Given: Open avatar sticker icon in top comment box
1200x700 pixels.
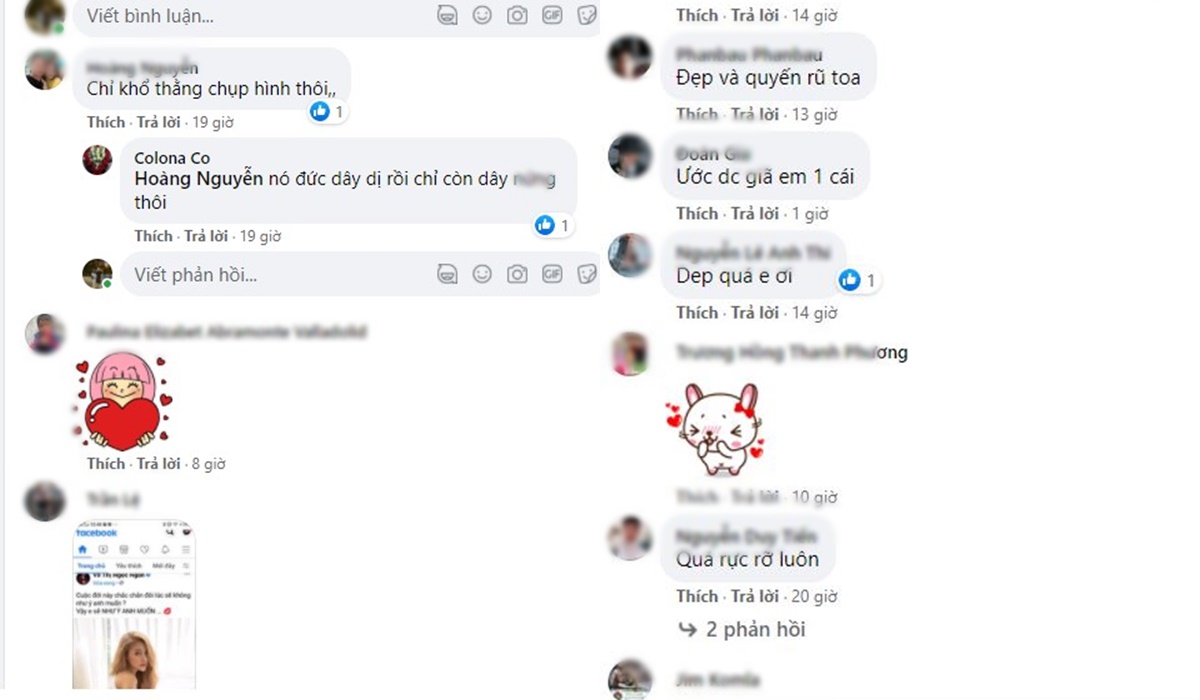Looking at the screenshot, I should pyautogui.click(x=447, y=15).
